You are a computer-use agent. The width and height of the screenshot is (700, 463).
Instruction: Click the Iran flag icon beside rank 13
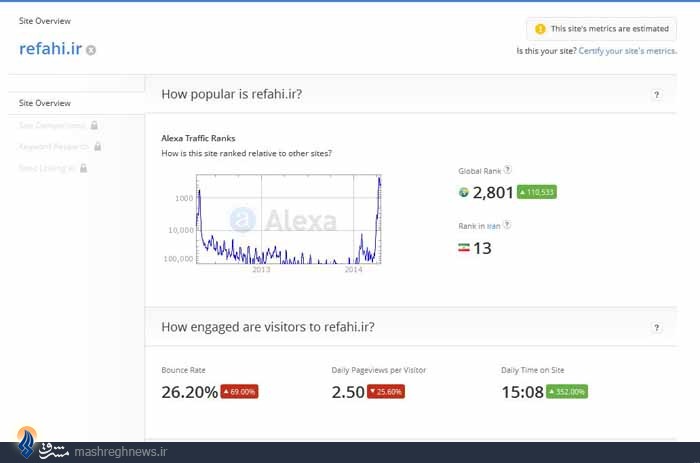pyautogui.click(x=463, y=247)
